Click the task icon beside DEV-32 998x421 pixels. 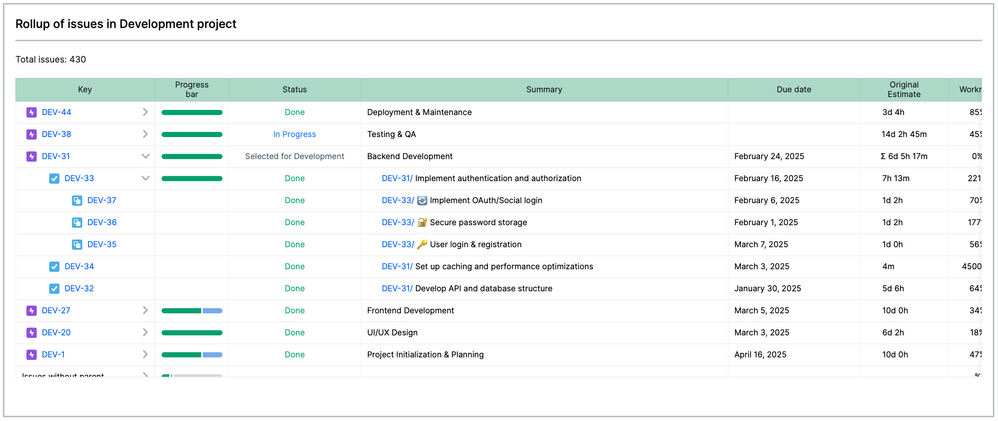[x=54, y=289]
